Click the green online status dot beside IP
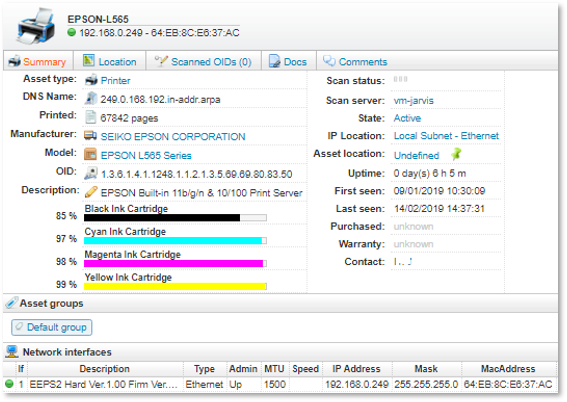 tap(72, 33)
